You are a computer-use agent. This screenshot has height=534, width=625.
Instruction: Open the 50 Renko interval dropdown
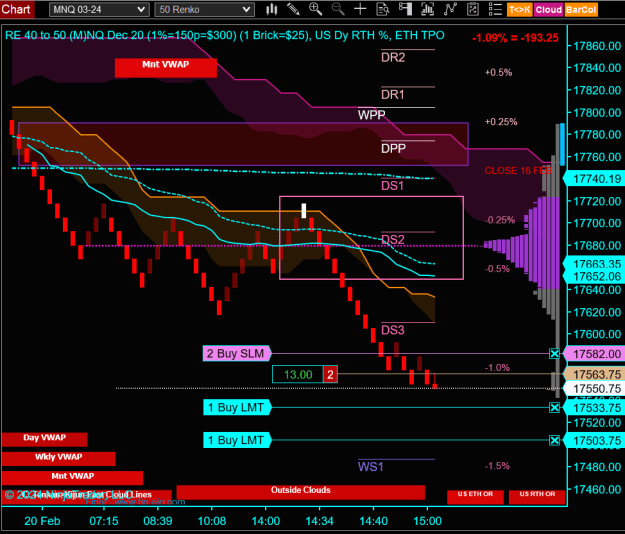(204, 10)
